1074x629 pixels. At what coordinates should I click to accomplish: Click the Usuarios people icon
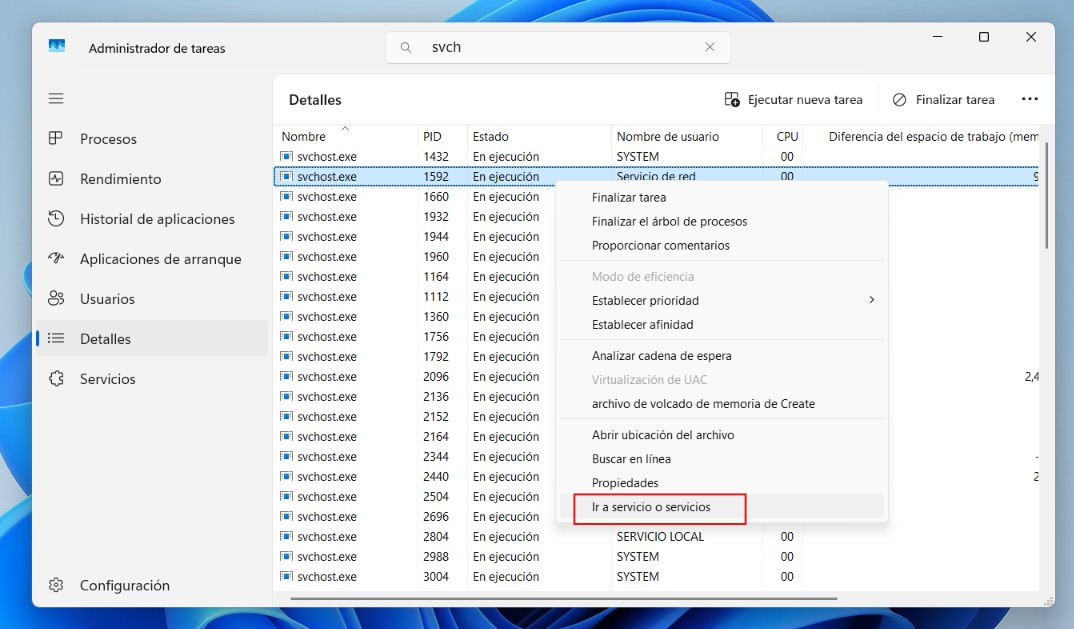click(x=56, y=299)
